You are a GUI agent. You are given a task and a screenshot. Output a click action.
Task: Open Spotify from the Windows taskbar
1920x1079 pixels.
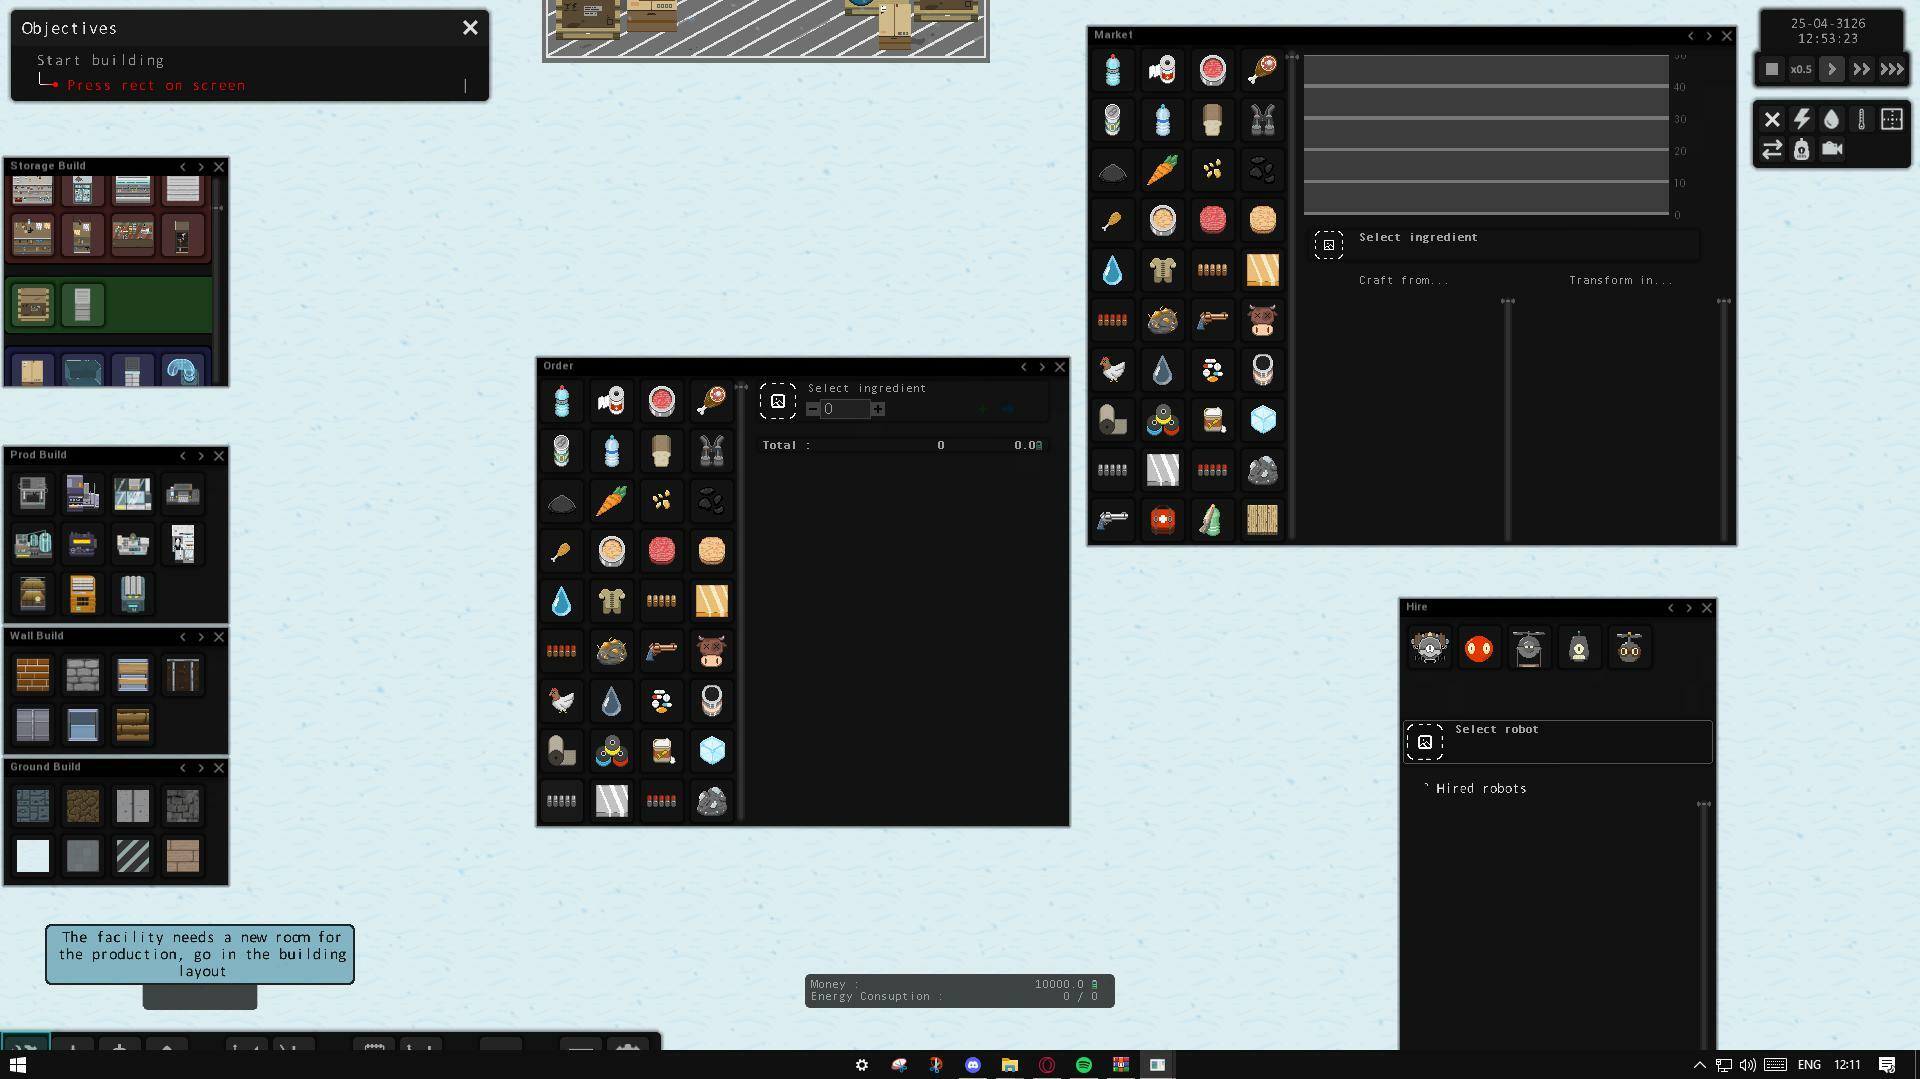click(1084, 1065)
